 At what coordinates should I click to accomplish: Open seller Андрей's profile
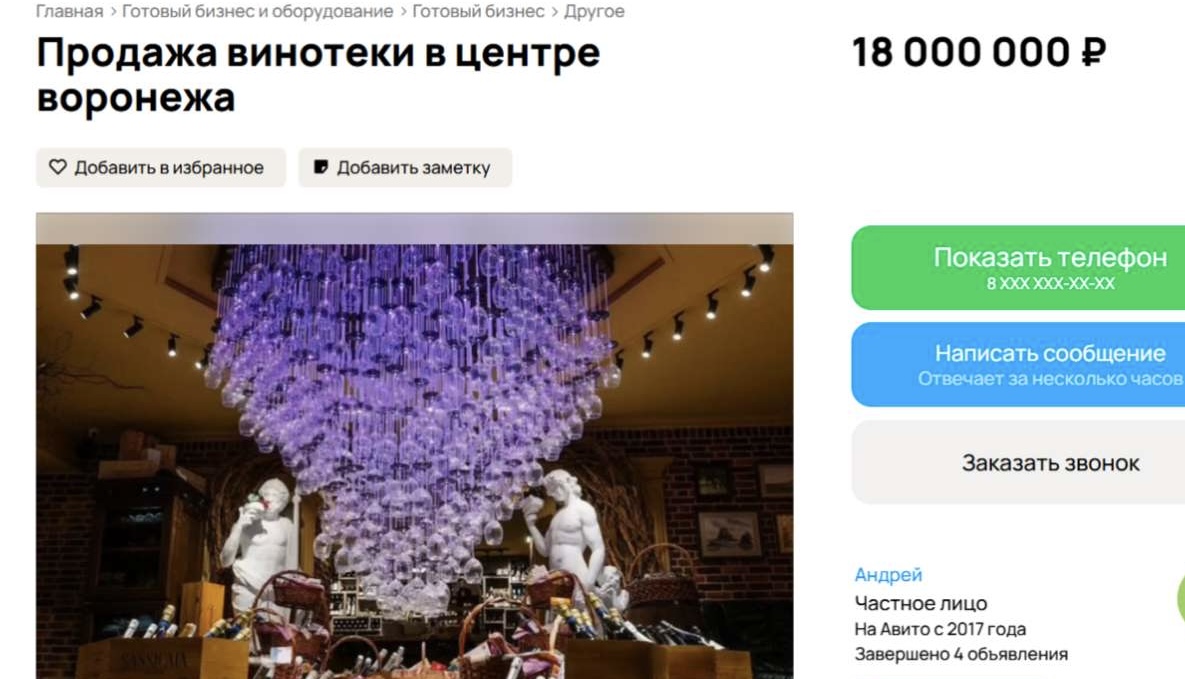point(888,575)
